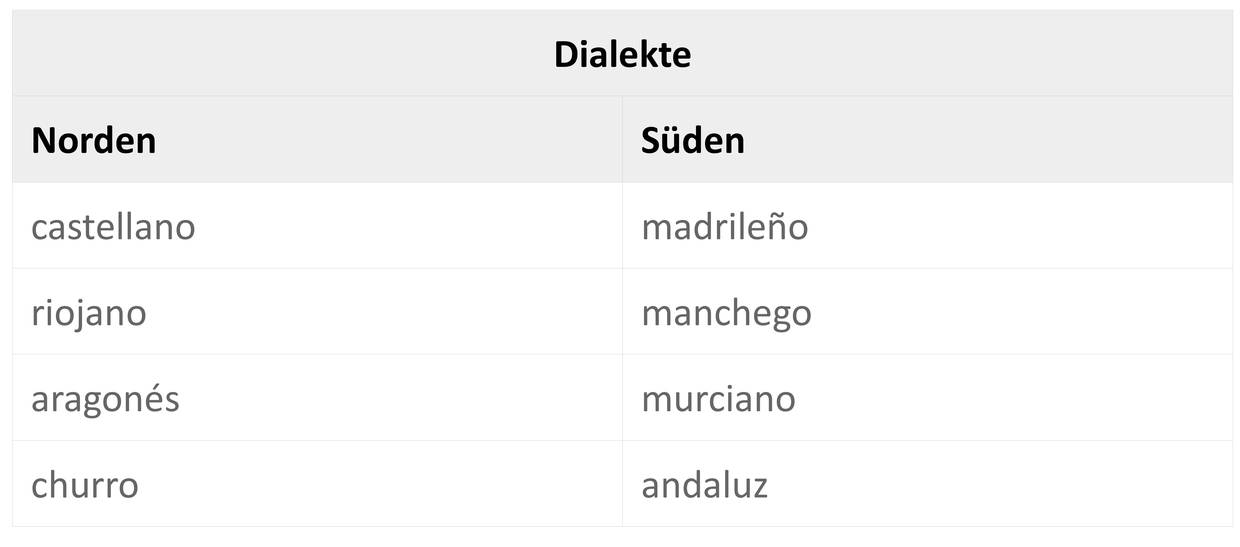Click the first dialect listed under Süden
The height and width of the screenshot is (547, 1240).
724,227
